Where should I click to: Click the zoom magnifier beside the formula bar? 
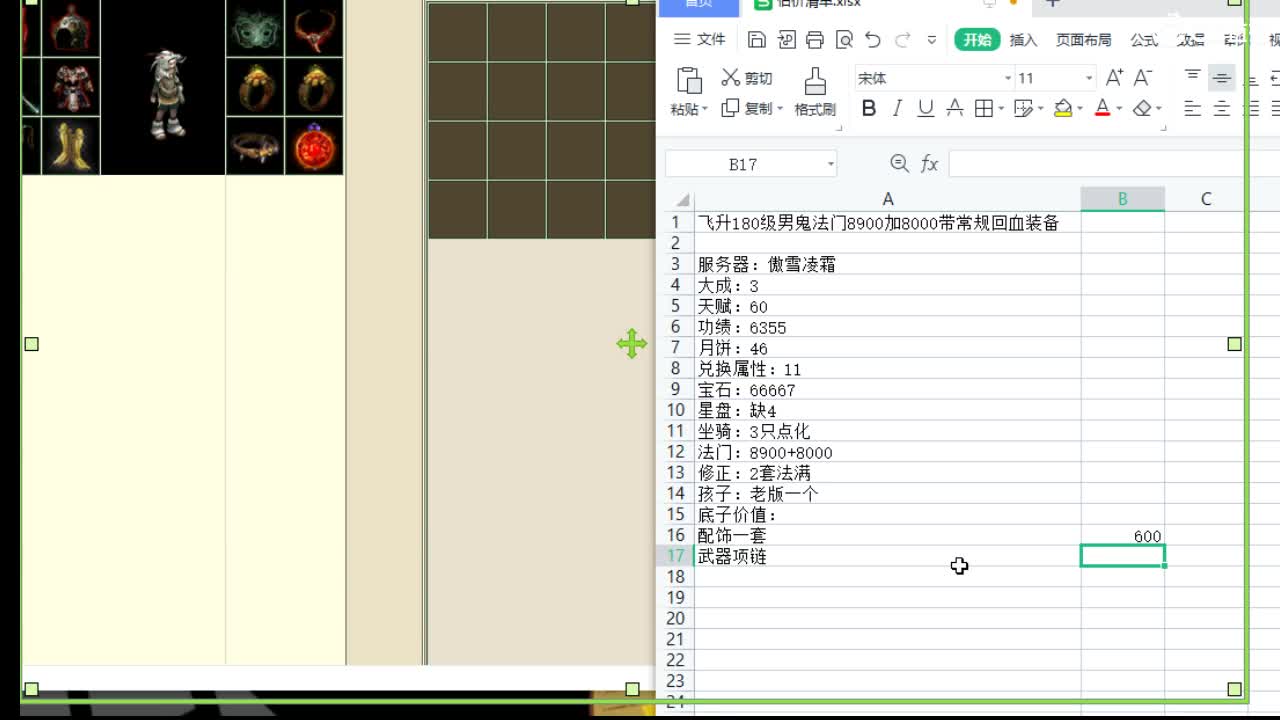[899, 164]
